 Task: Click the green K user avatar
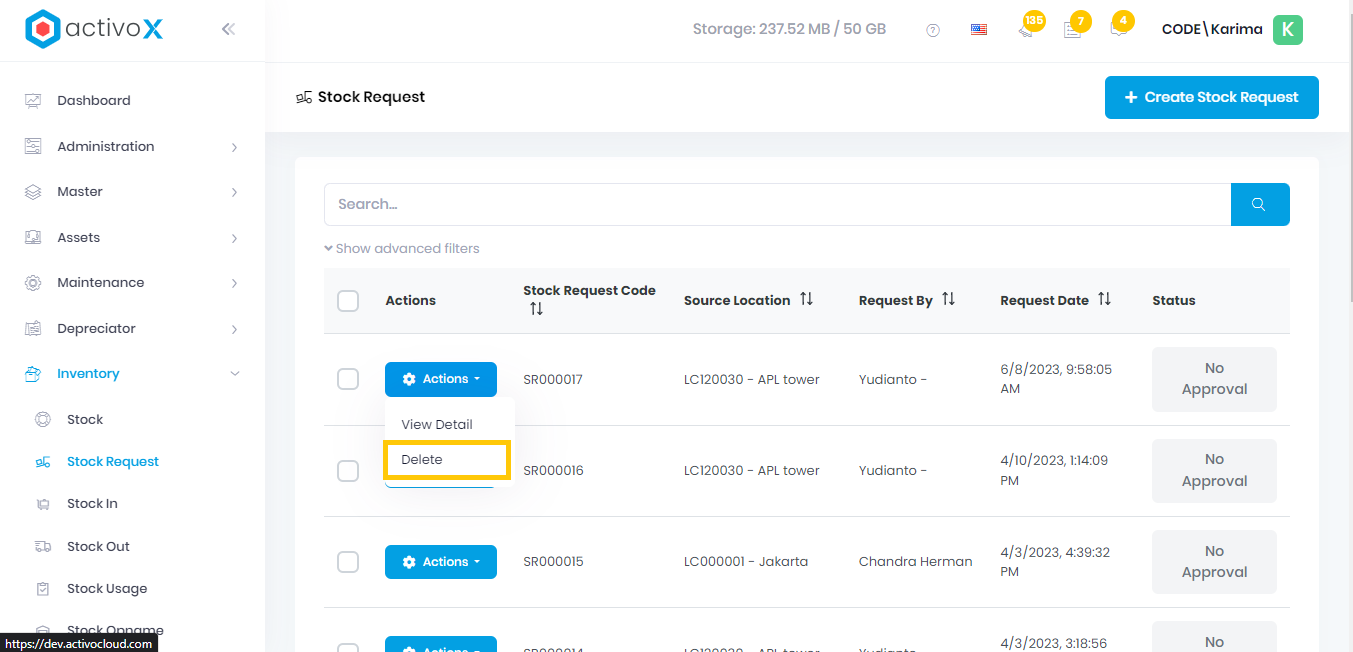[x=1287, y=30]
